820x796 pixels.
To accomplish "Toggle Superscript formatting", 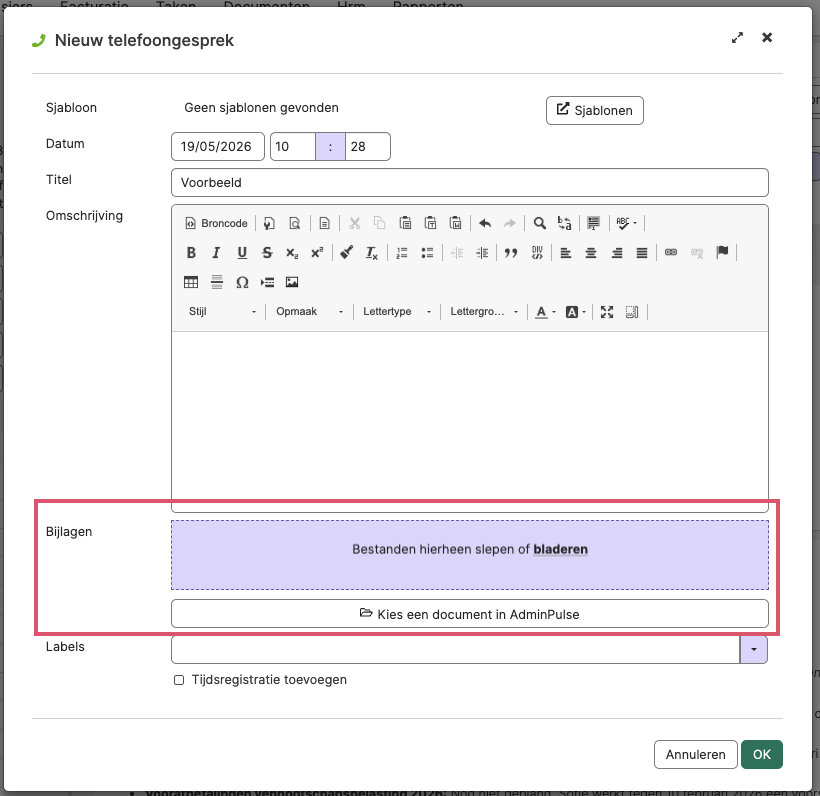I will point(317,253).
